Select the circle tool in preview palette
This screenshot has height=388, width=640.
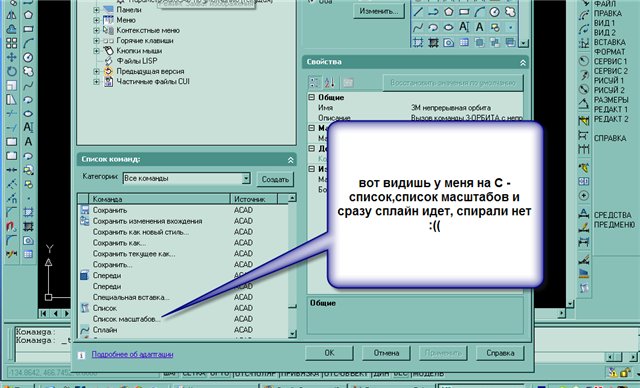click(x=494, y=12)
